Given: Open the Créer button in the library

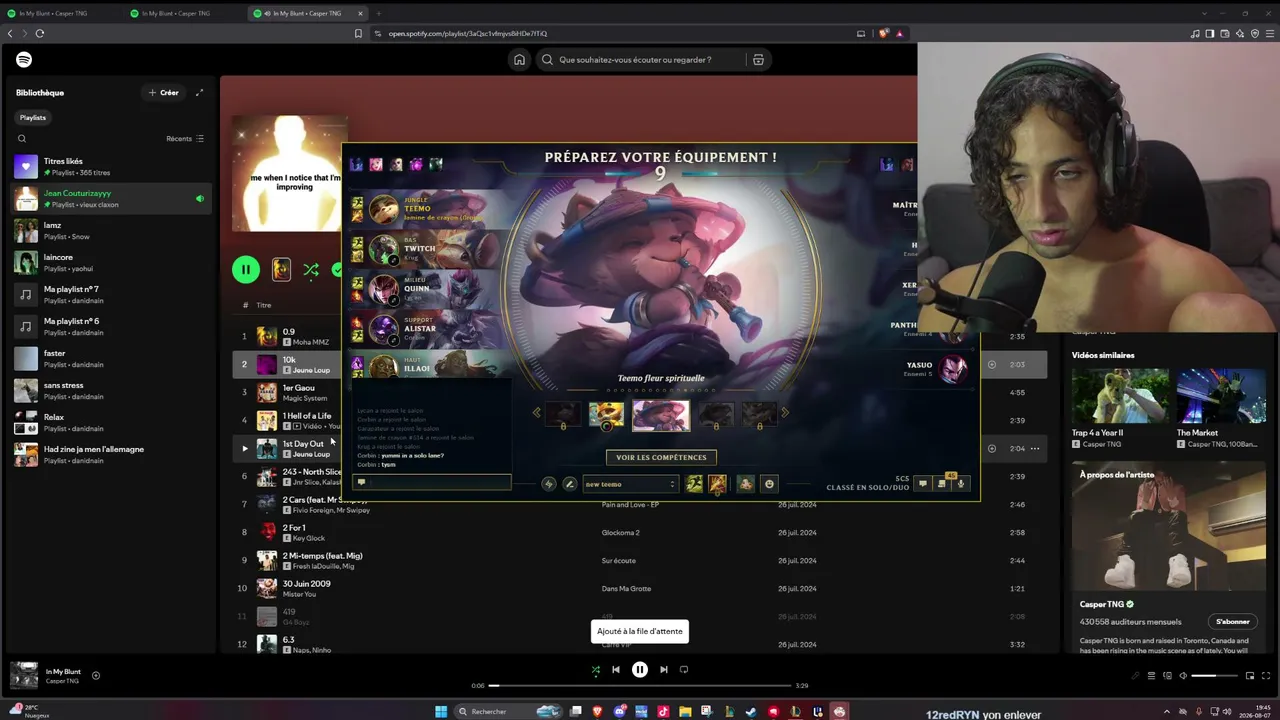Looking at the screenshot, I should [164, 93].
